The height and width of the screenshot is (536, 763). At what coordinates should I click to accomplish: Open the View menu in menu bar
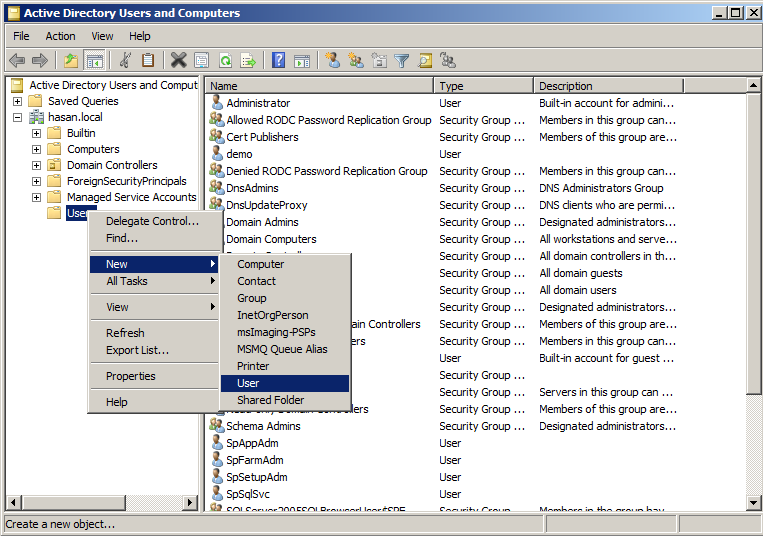(102, 36)
